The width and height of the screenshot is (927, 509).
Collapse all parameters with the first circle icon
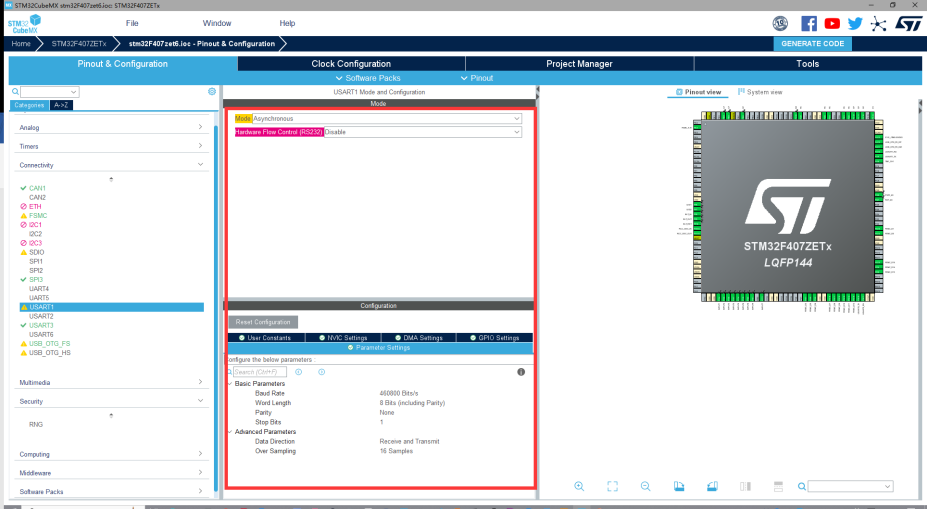[299, 372]
